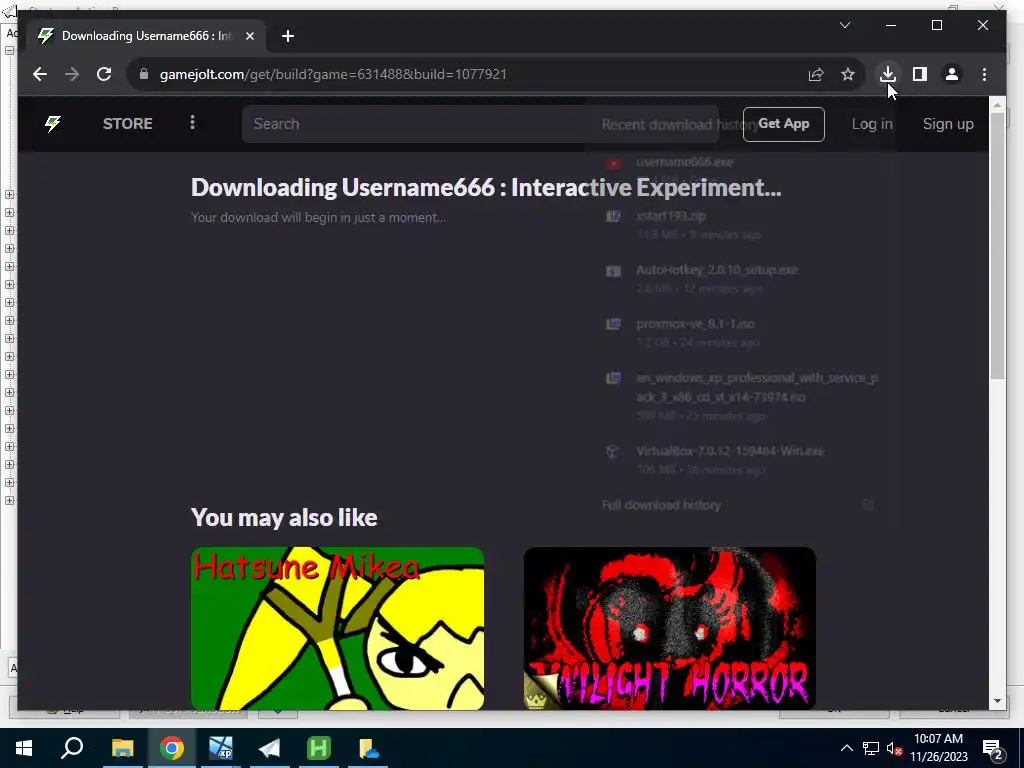1024x768 pixels.
Task: Select AutoHotkey_2.0.10_setup.exe download entry
Action: [x=716, y=270]
